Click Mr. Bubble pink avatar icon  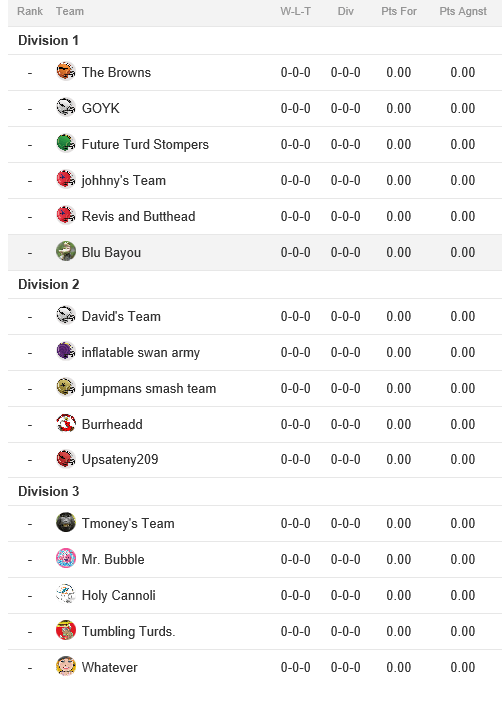coord(66,559)
